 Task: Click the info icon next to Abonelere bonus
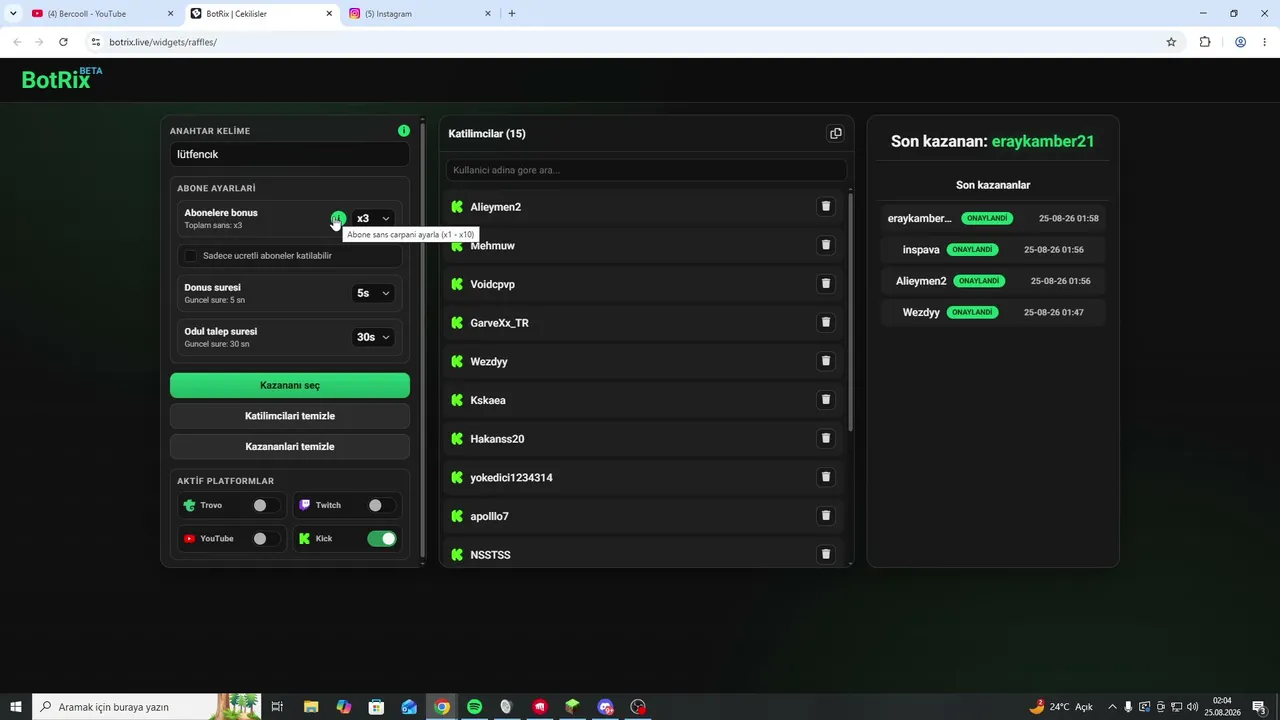[x=338, y=218]
